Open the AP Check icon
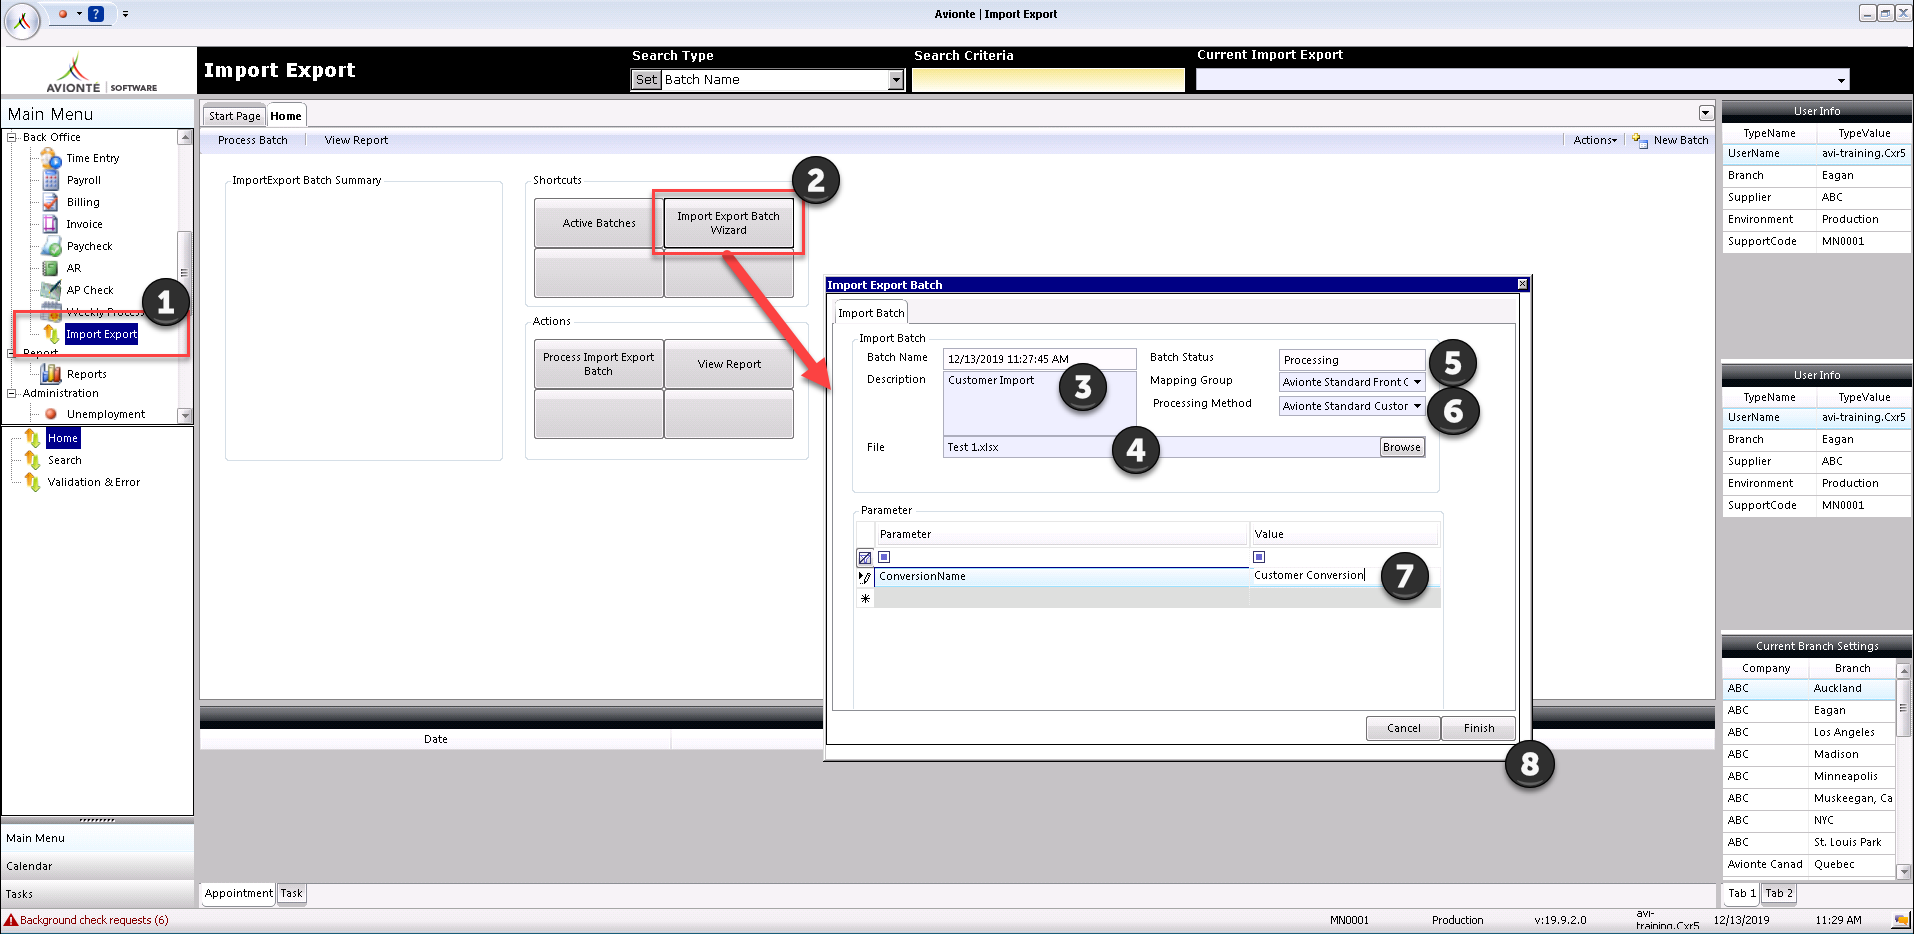Viewport: 1914px width, 934px height. click(x=51, y=290)
